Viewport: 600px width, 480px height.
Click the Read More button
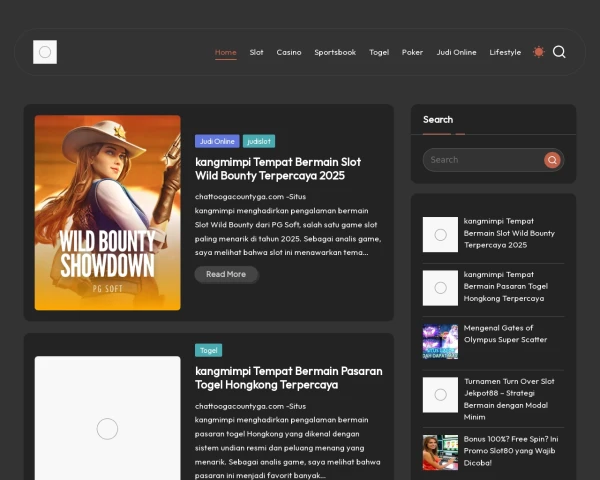tap(226, 274)
